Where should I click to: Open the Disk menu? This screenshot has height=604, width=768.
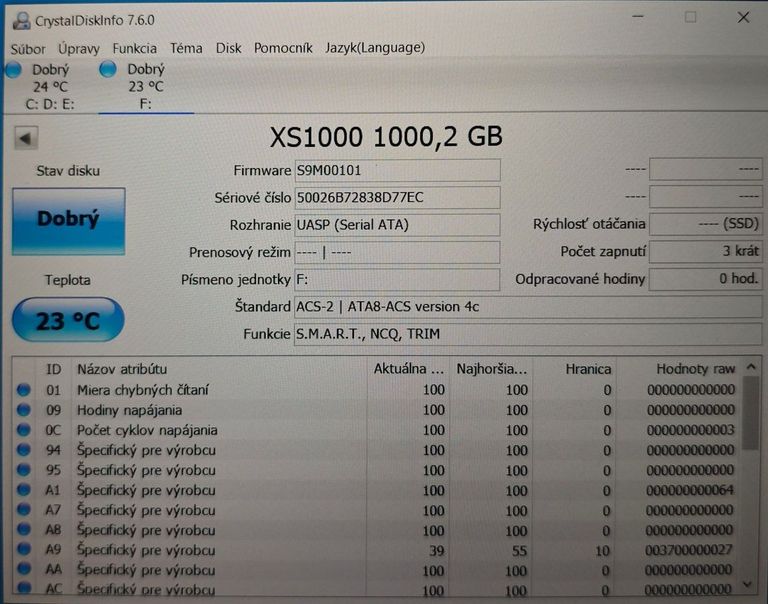tap(228, 48)
